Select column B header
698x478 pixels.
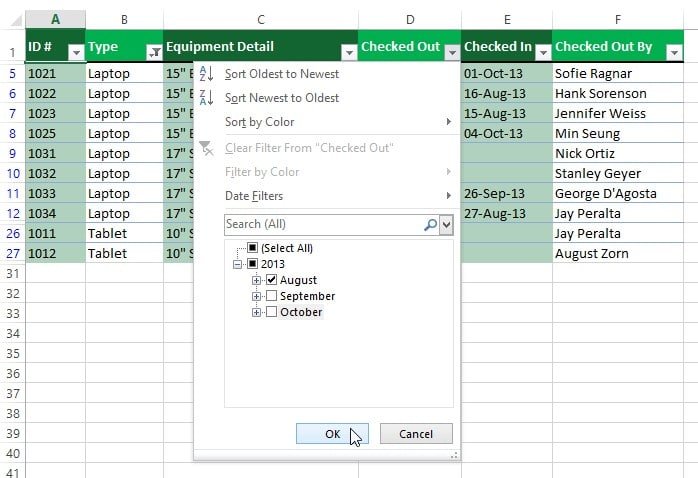pyautogui.click(x=124, y=20)
